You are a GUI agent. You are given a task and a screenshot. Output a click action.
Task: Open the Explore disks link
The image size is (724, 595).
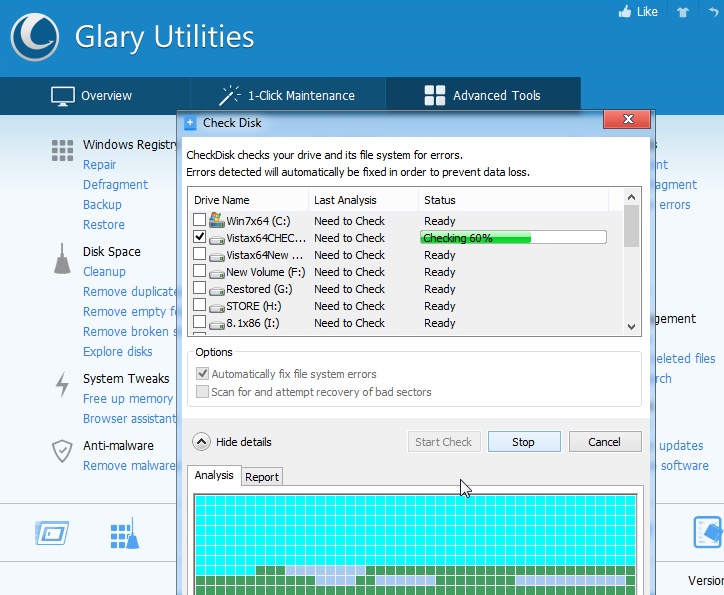pos(118,351)
